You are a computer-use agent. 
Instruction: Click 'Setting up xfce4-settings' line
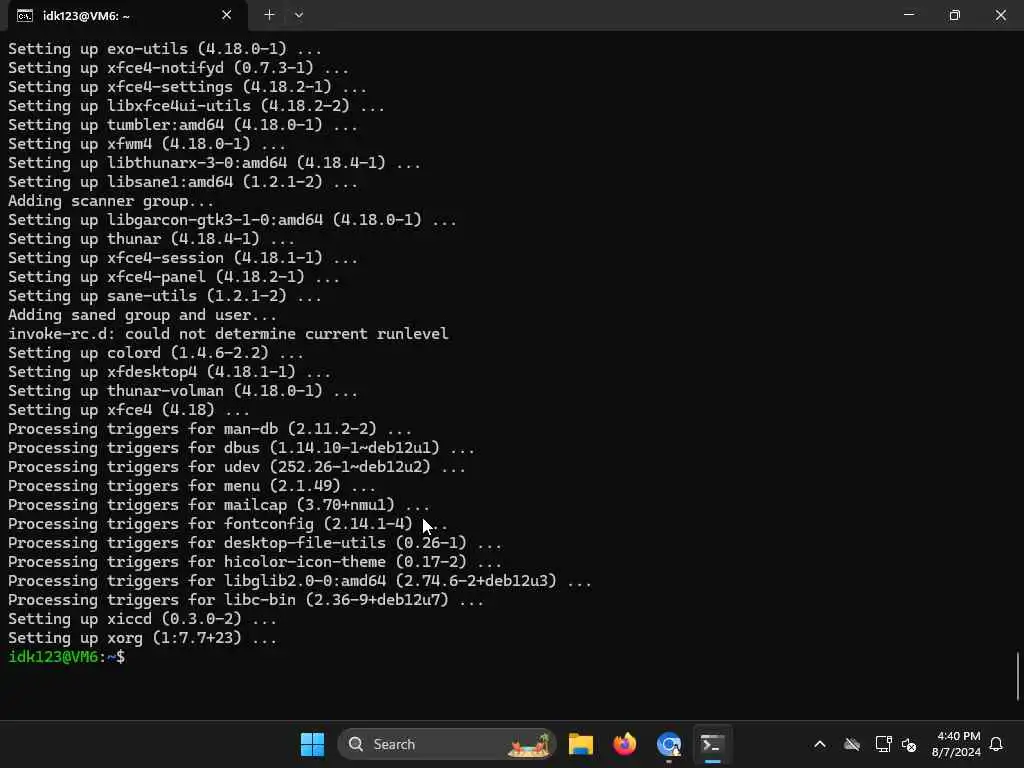point(187,88)
